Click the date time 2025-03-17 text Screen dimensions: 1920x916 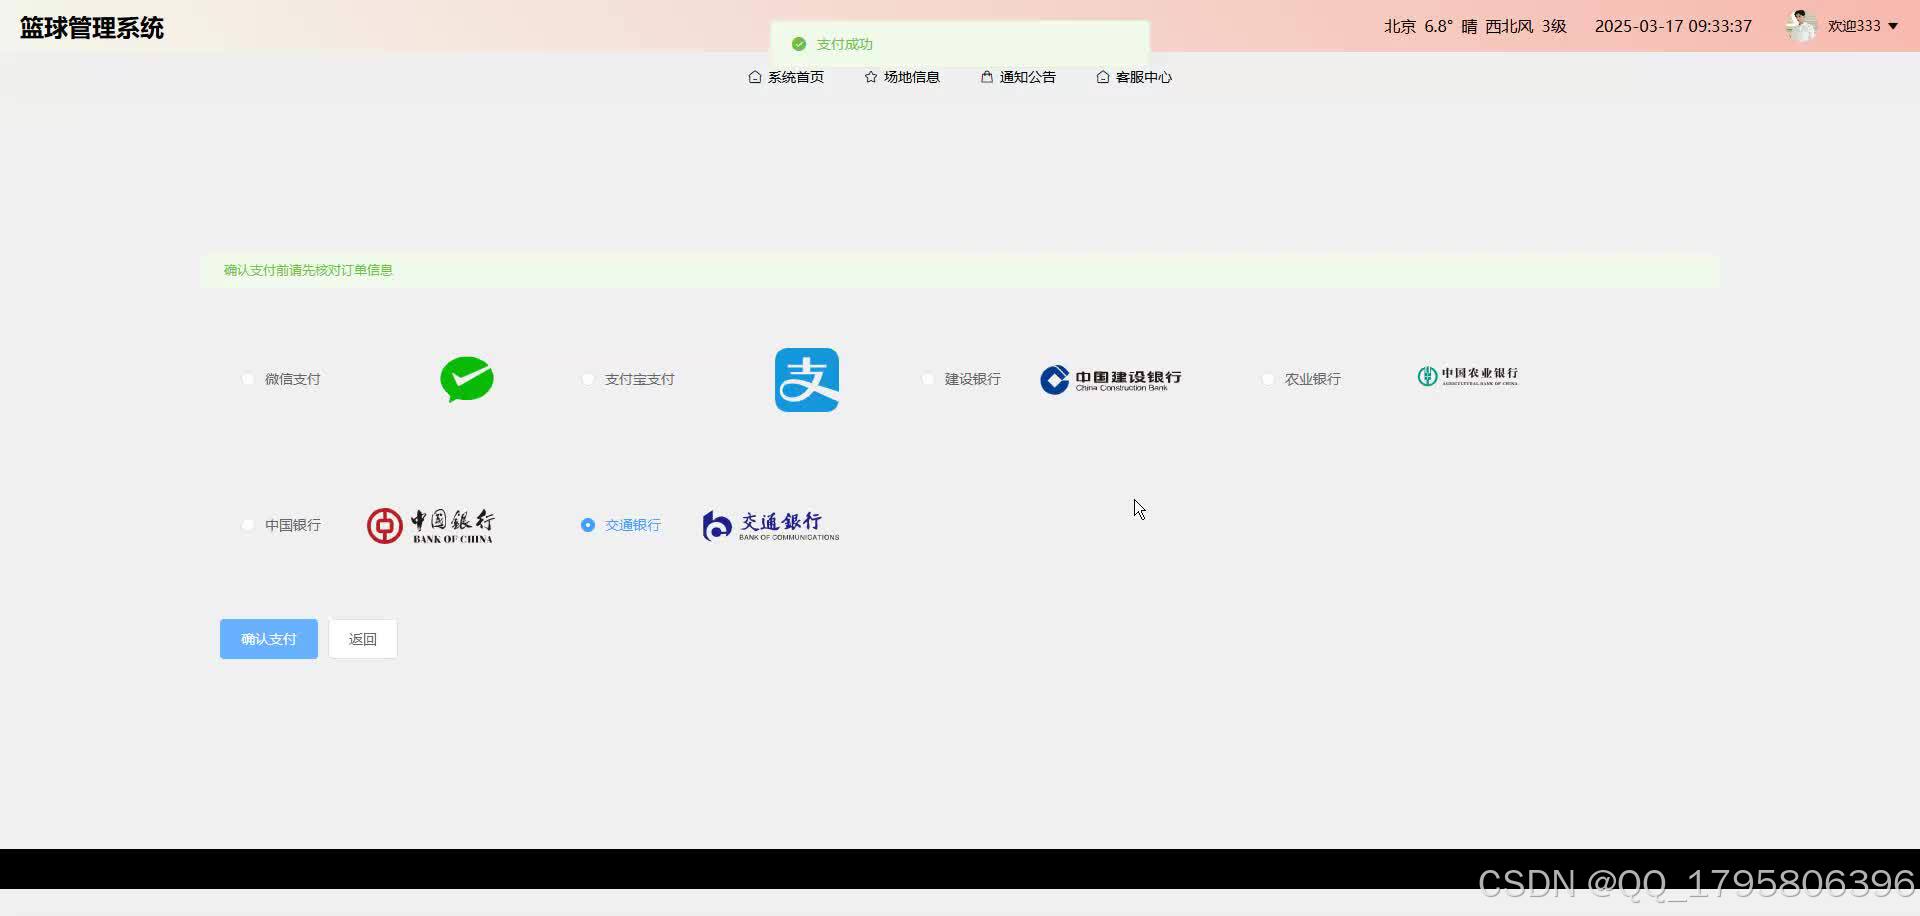1673,26
